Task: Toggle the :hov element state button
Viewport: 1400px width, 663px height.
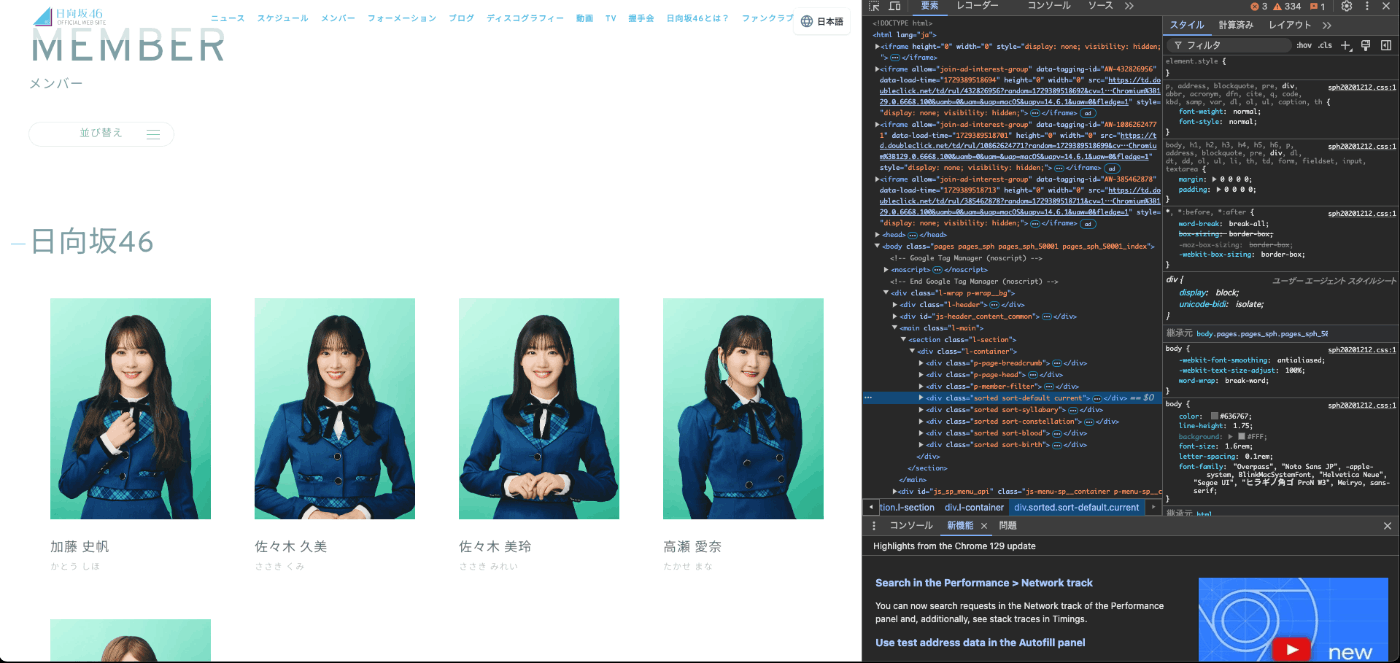Action: [x=1304, y=45]
